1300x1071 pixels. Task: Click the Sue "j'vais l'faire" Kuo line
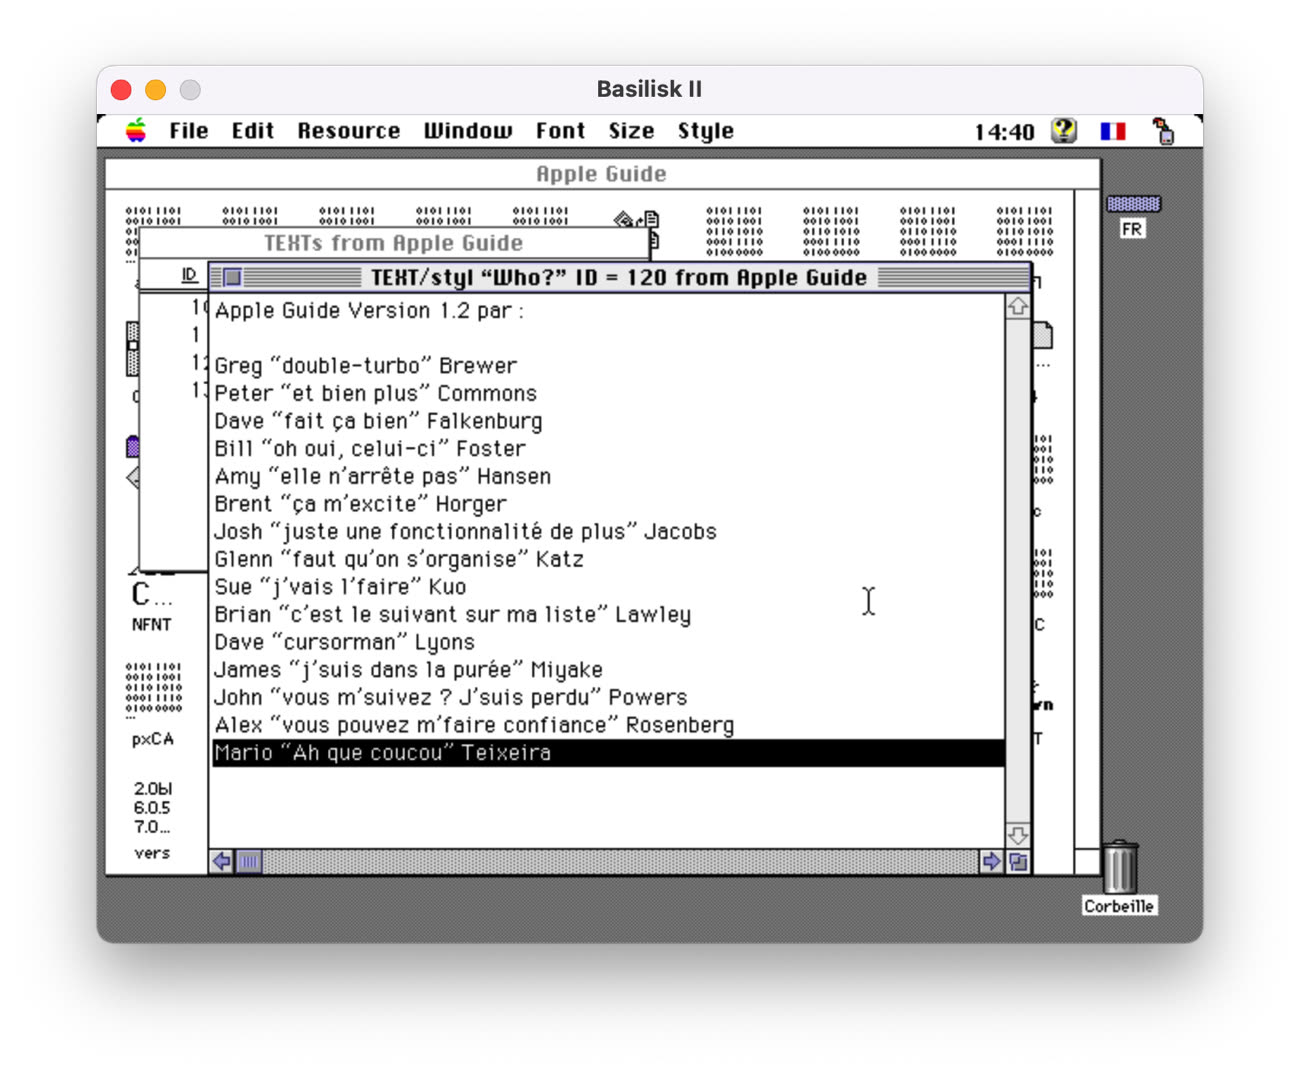tap(340, 587)
